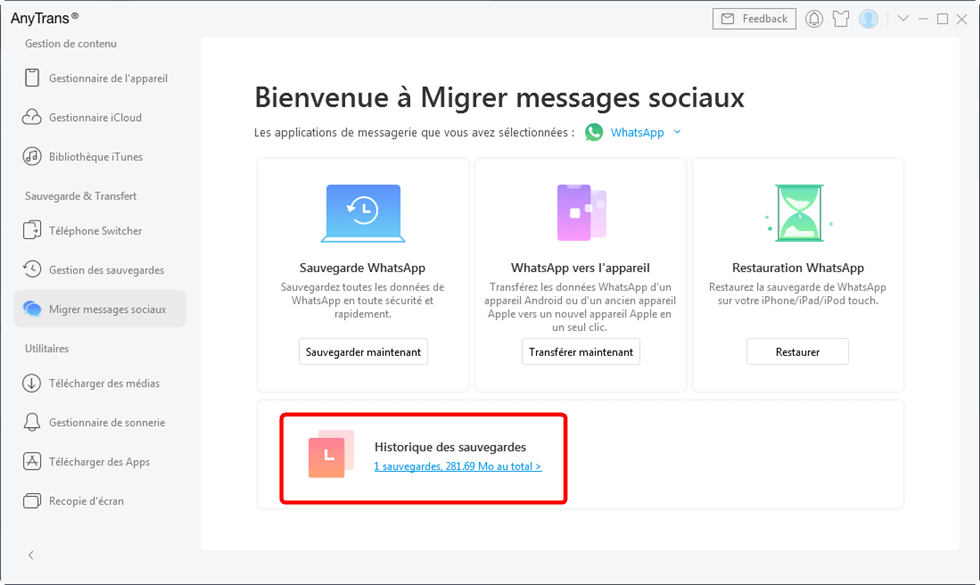Expand the title bar menu chevron
This screenshot has width=980, height=585.
(903, 19)
